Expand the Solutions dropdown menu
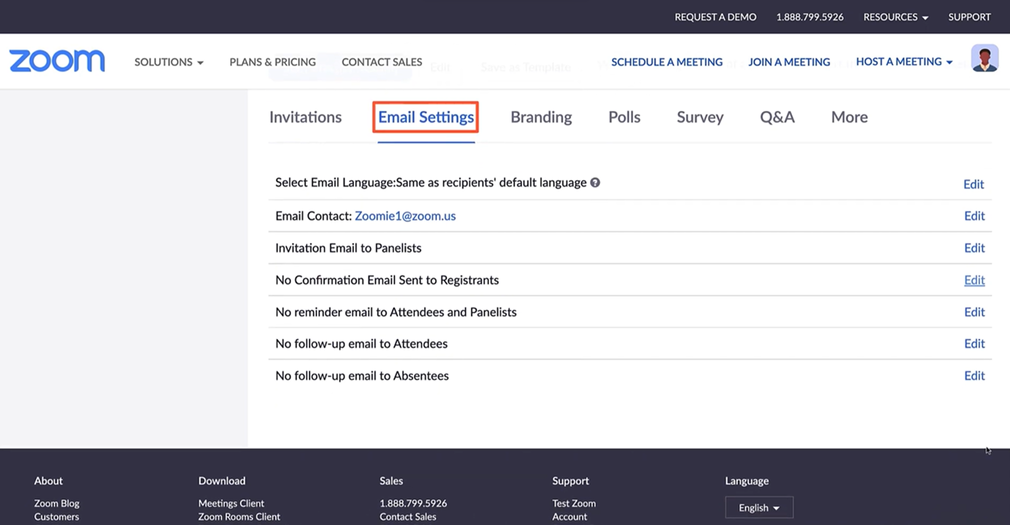 (x=169, y=62)
